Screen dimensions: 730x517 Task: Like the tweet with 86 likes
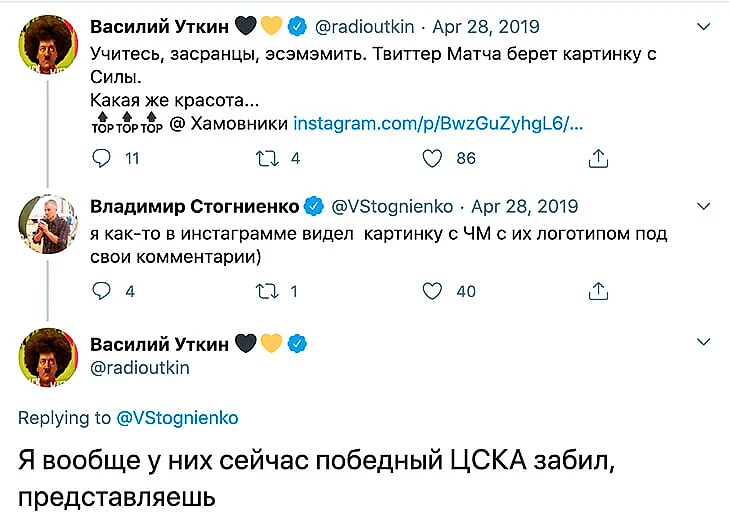click(x=432, y=158)
